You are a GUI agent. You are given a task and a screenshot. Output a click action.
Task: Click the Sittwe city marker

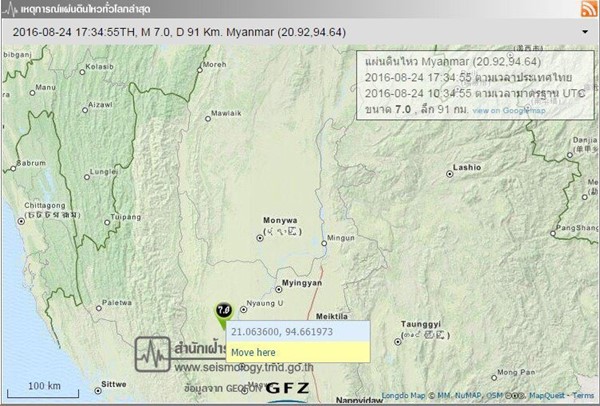click(98, 391)
